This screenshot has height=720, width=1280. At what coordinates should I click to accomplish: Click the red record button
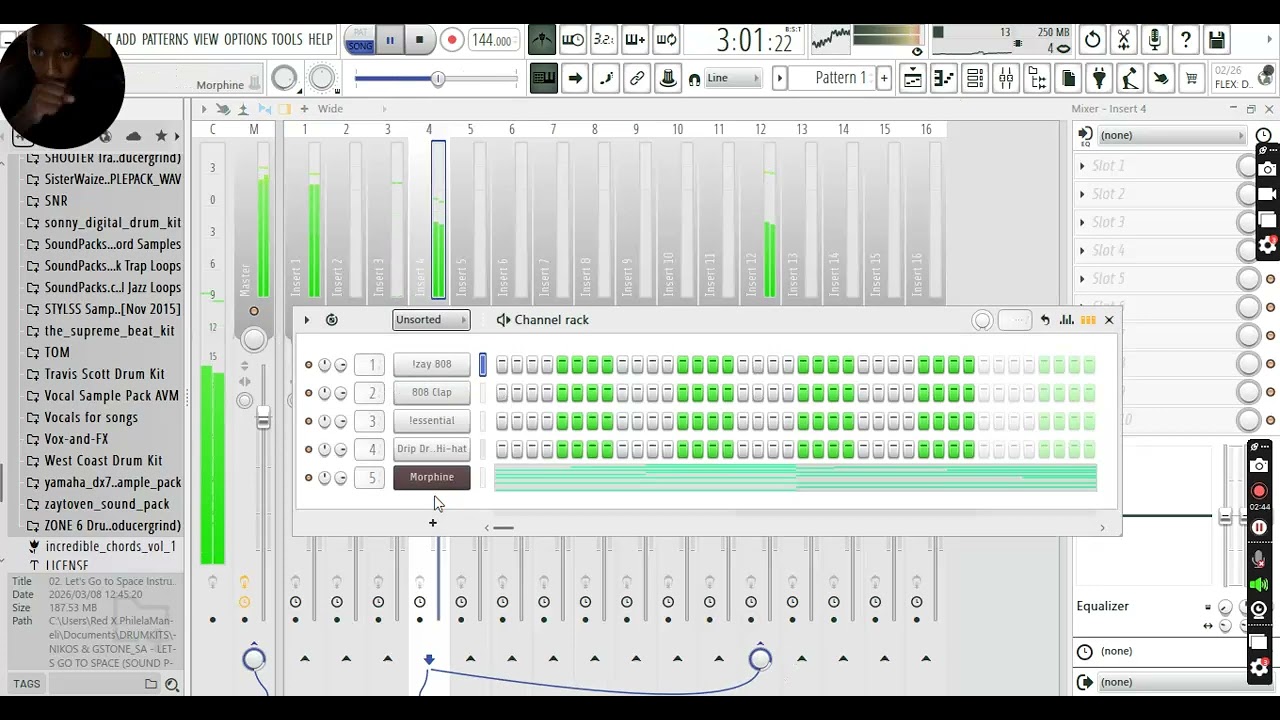[452, 41]
